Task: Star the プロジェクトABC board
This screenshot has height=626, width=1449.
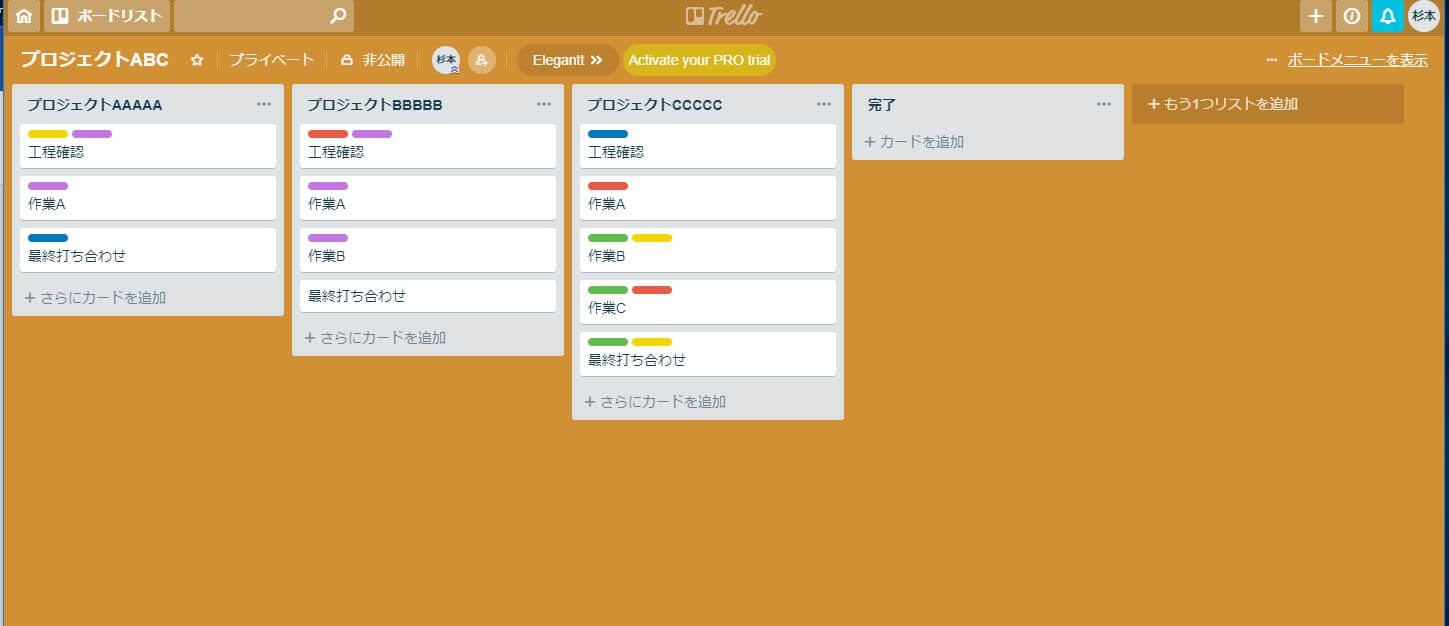Action: [197, 60]
